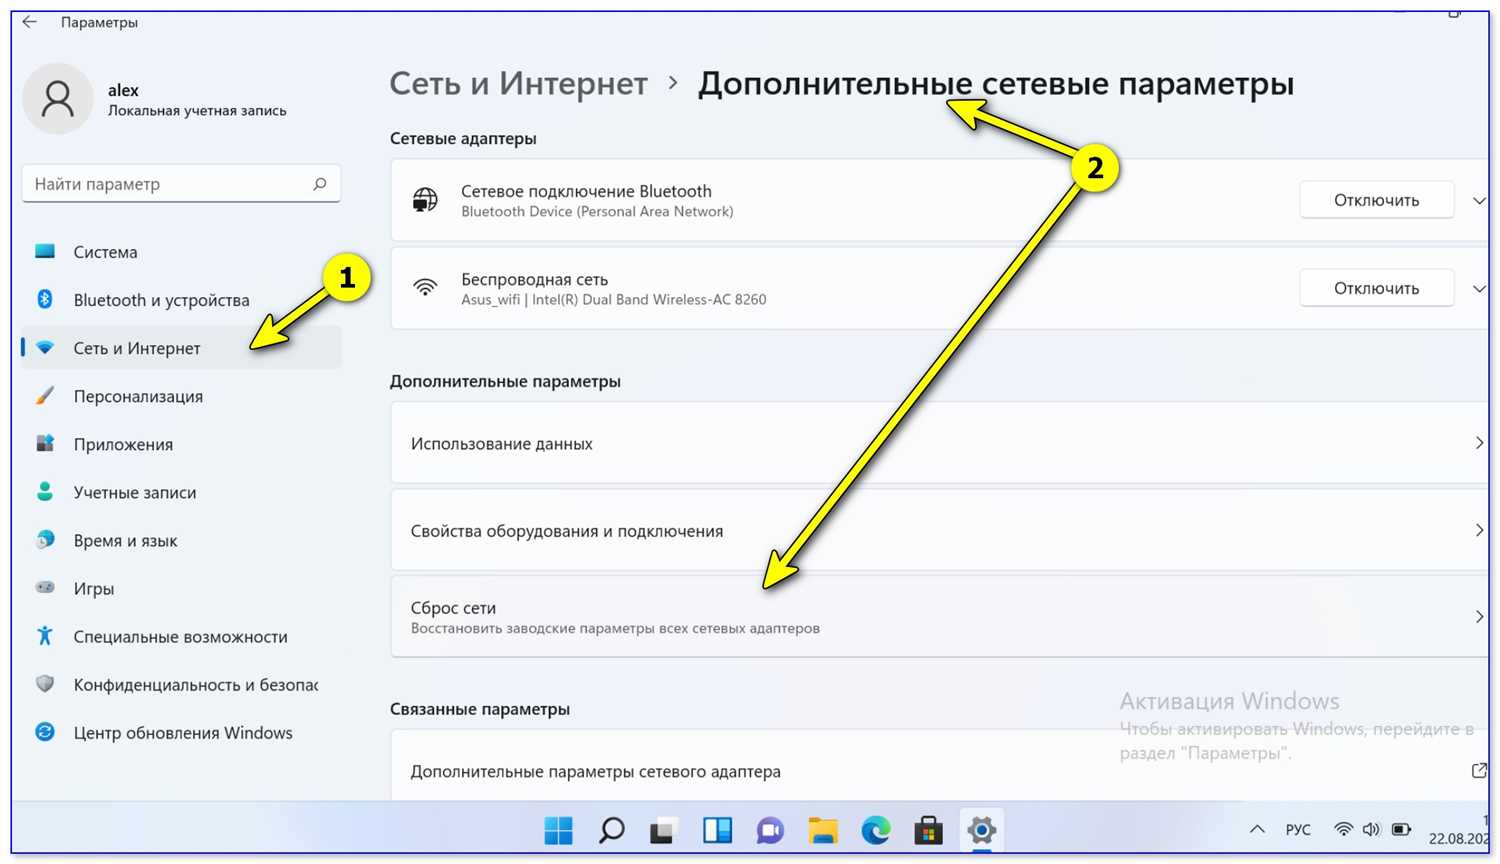Switch input language РУС
The height and width of the screenshot is (864, 1500).
[x=1298, y=830]
